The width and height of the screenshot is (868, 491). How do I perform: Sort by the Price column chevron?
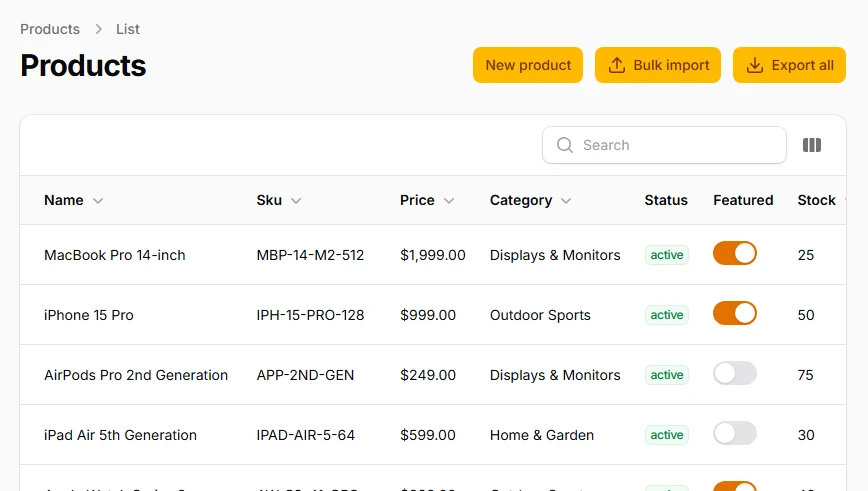pos(449,200)
